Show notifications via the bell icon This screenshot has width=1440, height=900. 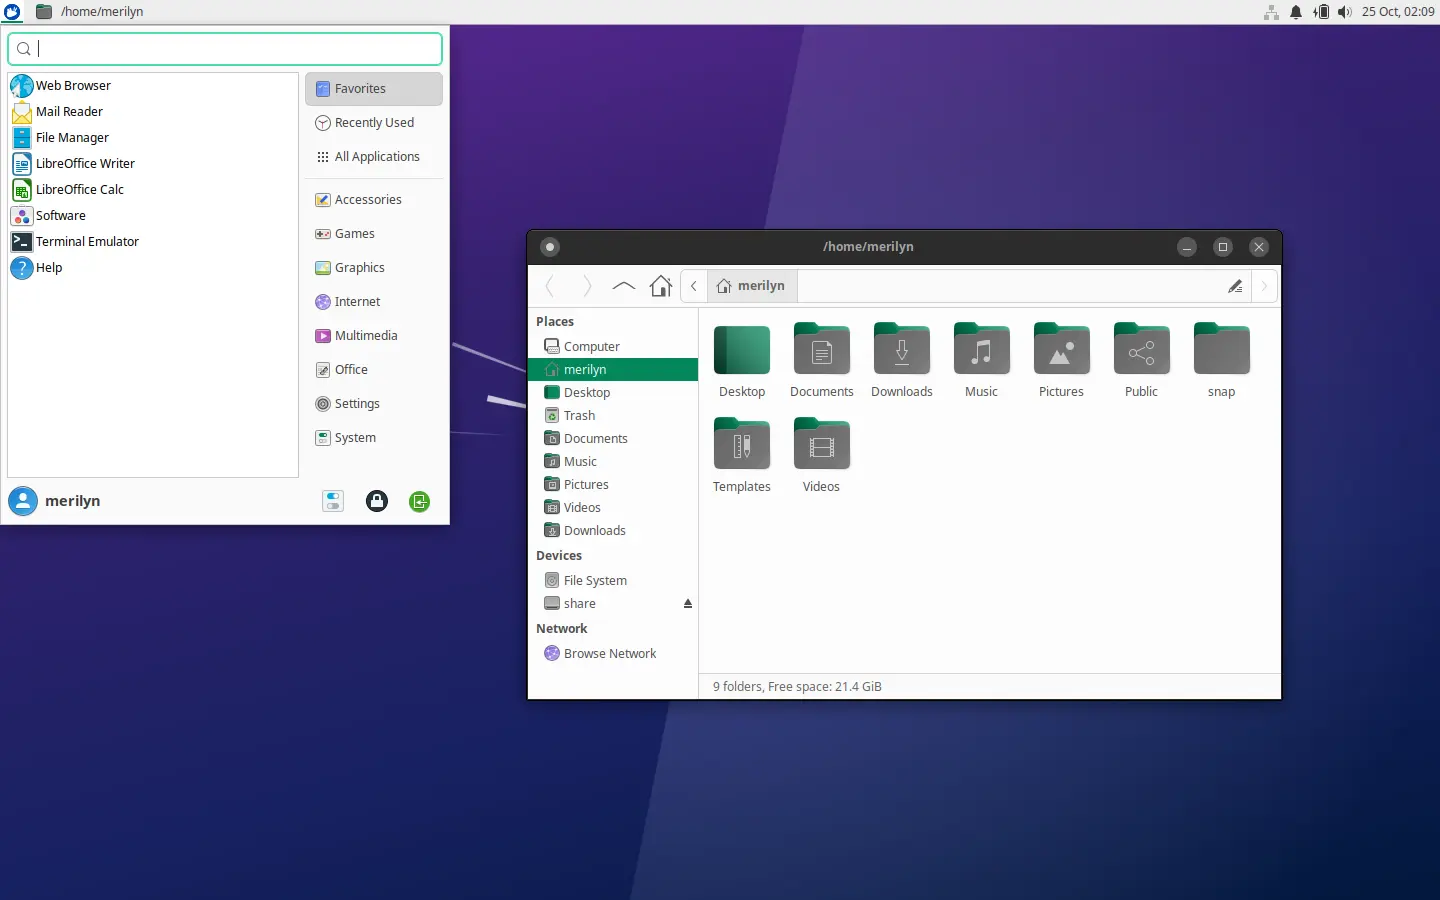[x=1296, y=12]
